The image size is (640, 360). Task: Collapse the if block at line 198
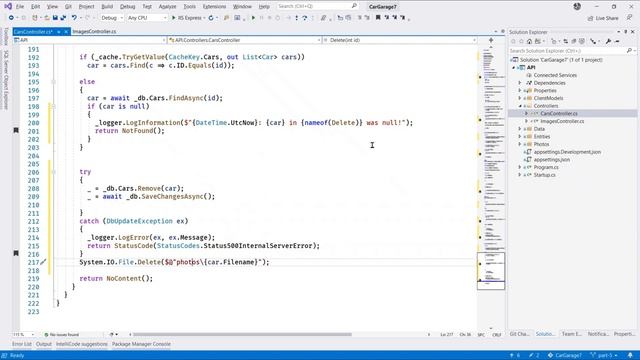53,106
